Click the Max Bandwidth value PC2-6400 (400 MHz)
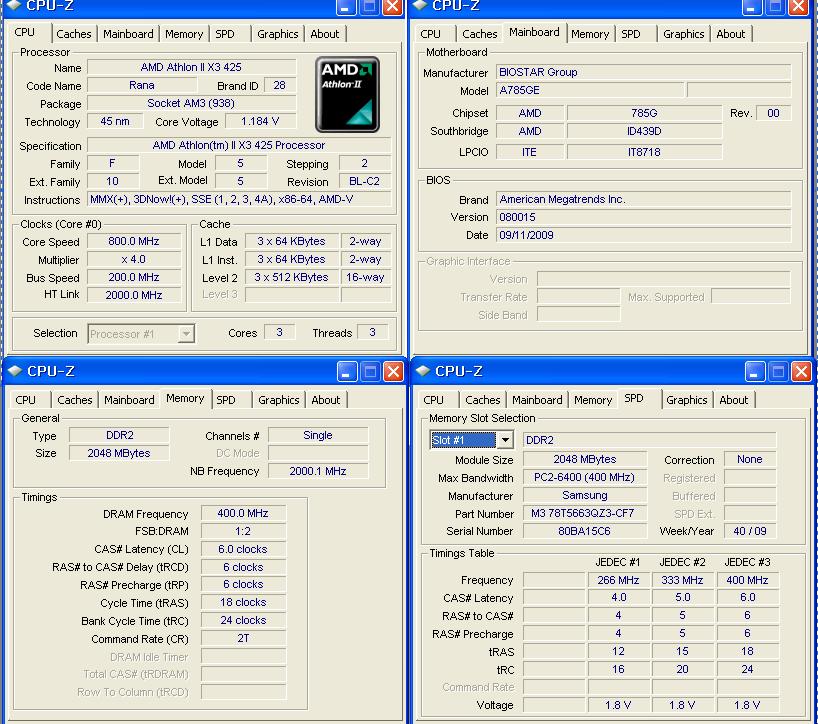 coord(585,477)
